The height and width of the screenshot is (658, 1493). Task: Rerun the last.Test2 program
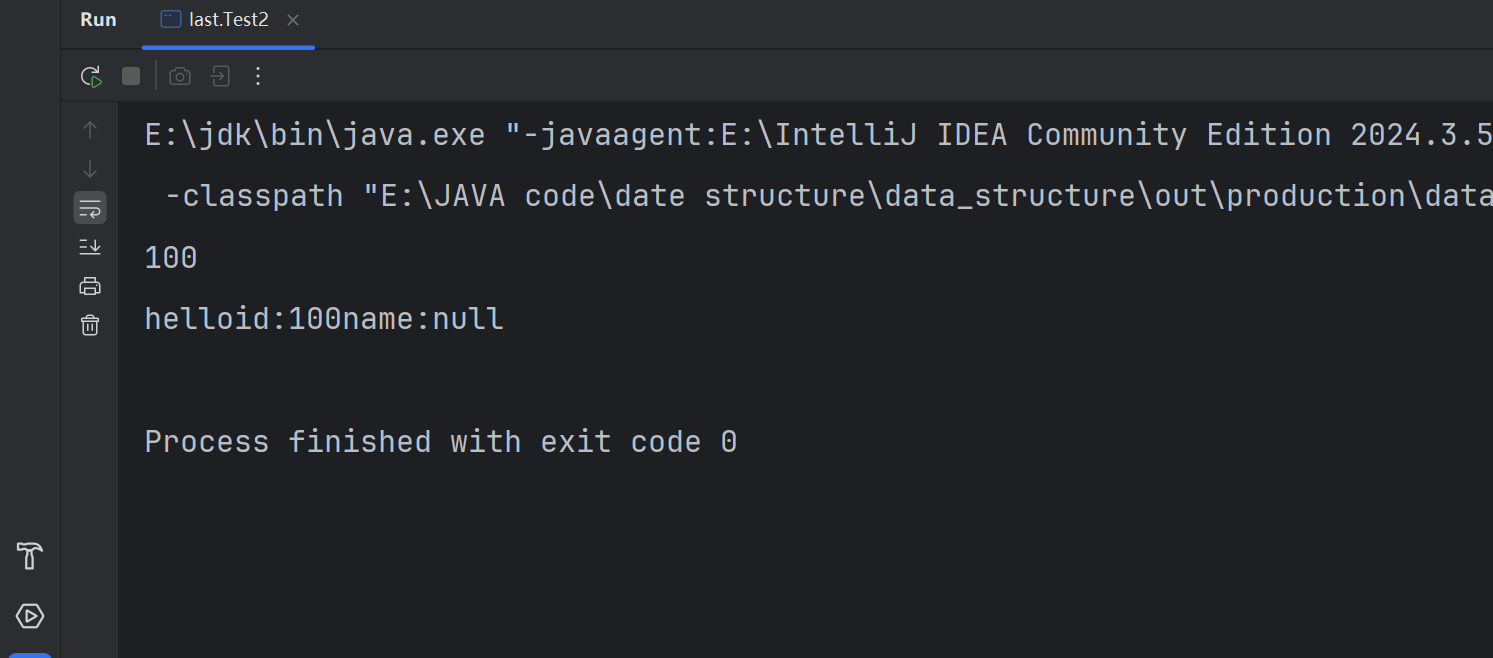[x=91, y=76]
